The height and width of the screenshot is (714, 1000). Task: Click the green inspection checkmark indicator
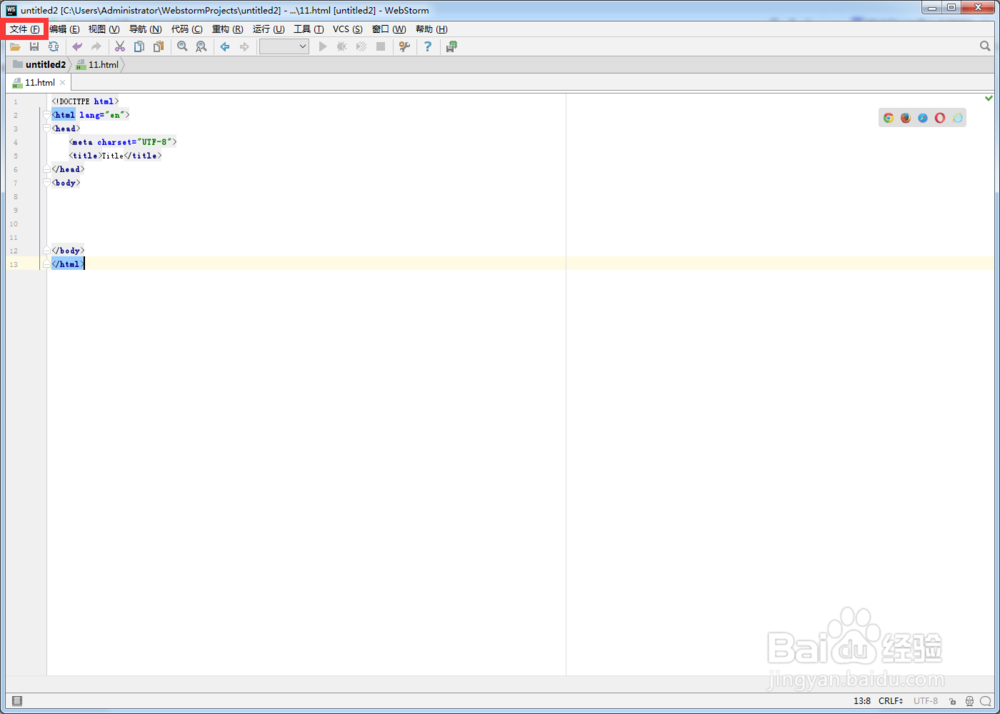(988, 98)
